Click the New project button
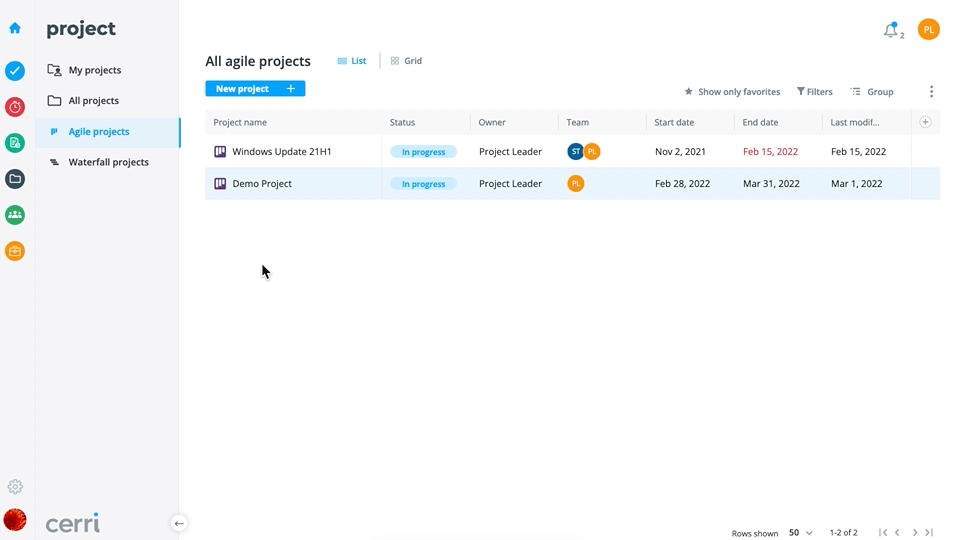960x540 pixels. pos(255,89)
